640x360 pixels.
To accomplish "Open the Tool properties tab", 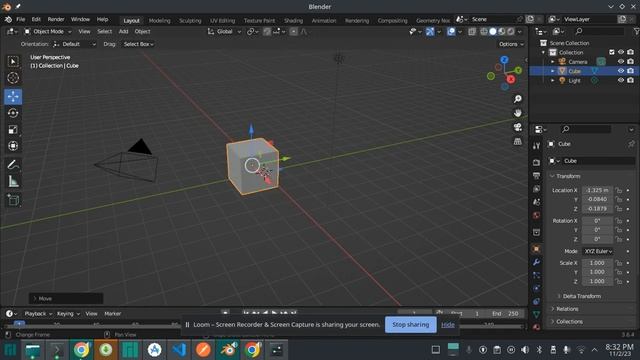I will pyautogui.click(x=536, y=146).
